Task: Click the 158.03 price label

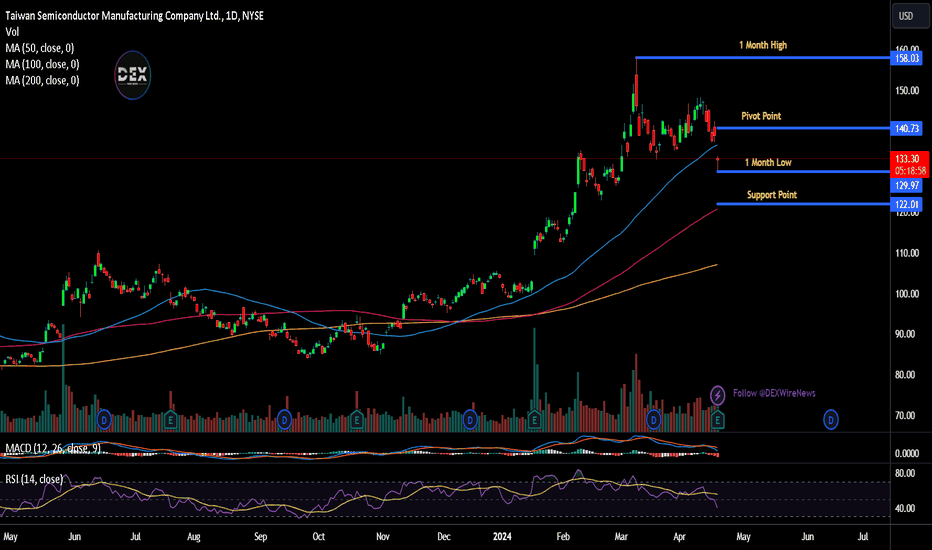Action: coord(907,58)
